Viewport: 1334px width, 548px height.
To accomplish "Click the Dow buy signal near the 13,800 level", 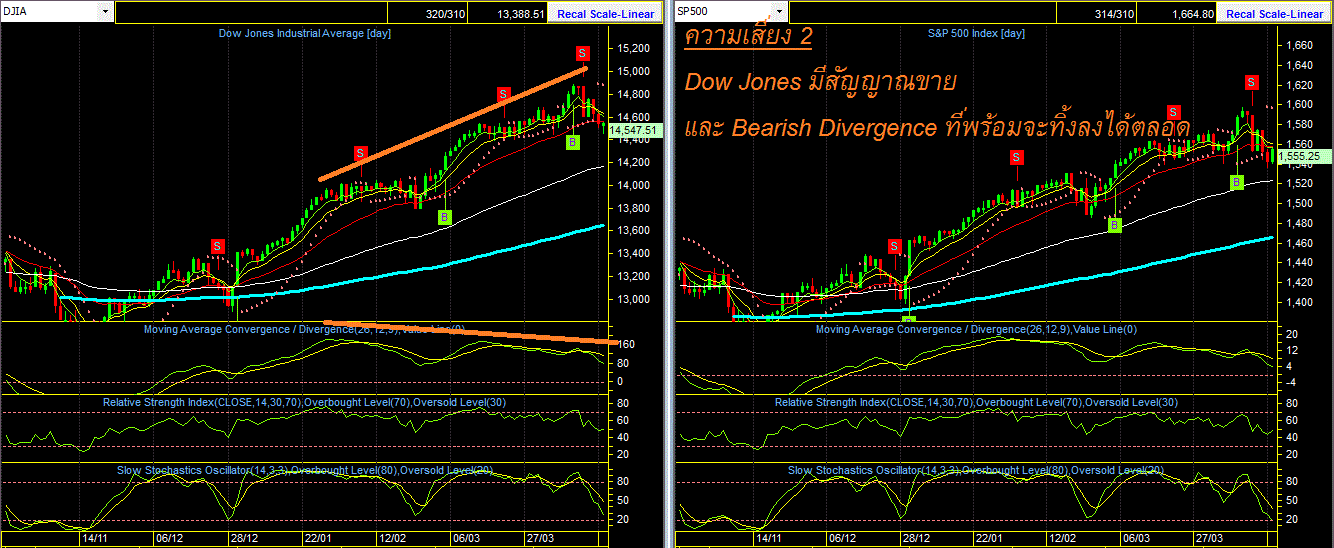I will click(x=445, y=217).
